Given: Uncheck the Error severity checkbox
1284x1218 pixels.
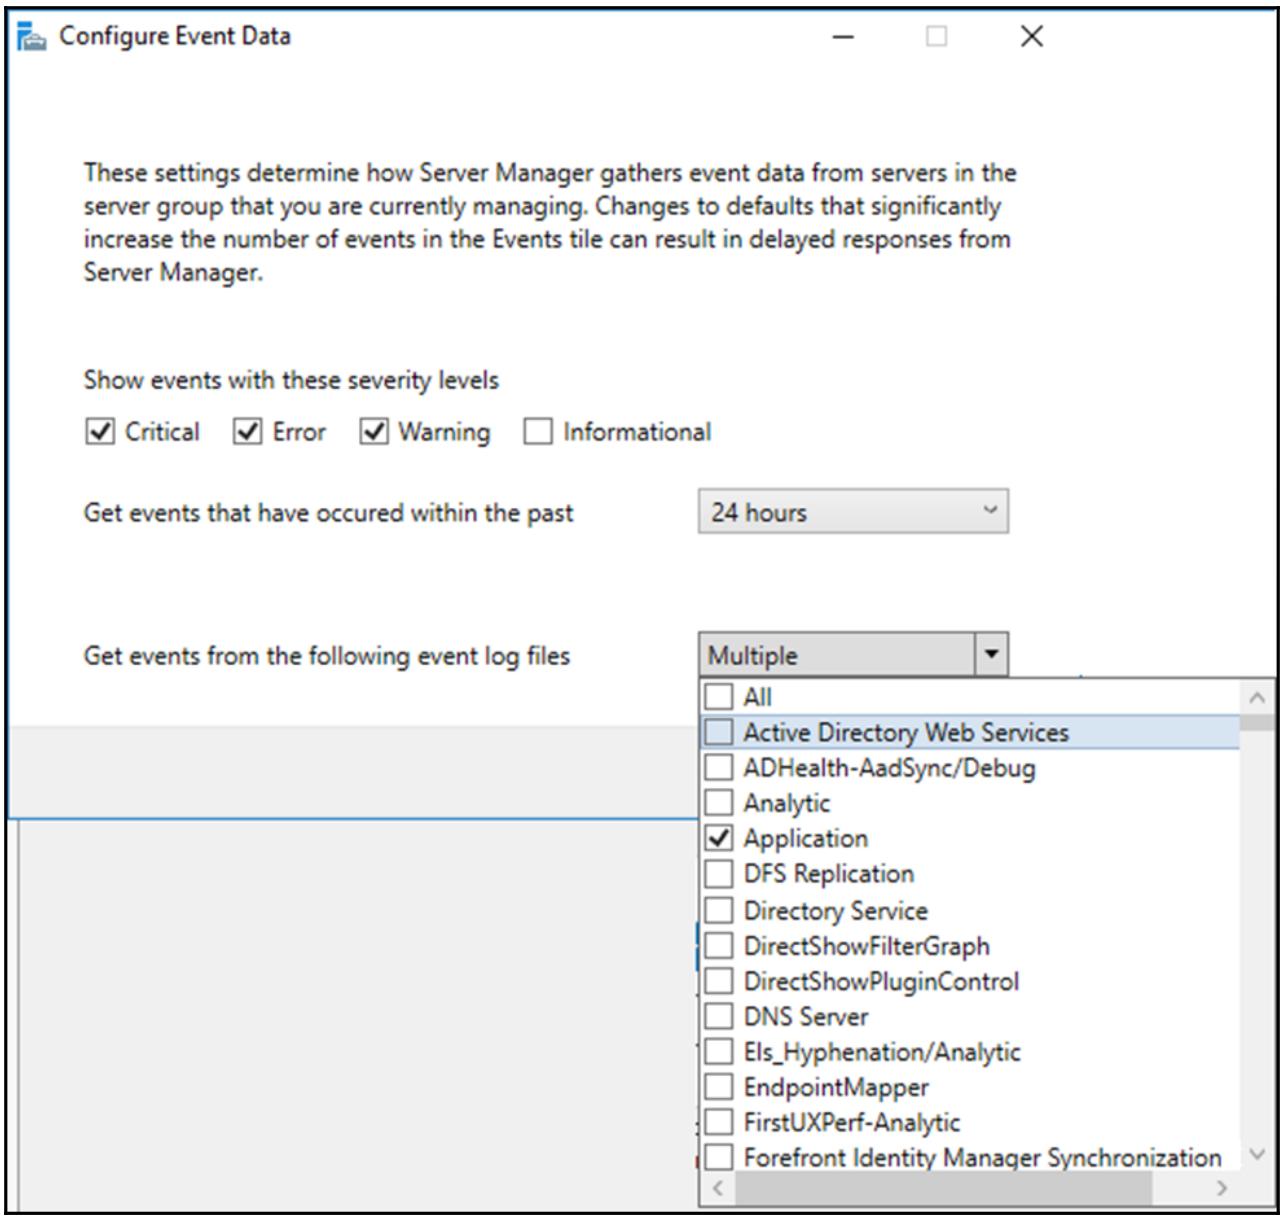Looking at the screenshot, I should 247,432.
